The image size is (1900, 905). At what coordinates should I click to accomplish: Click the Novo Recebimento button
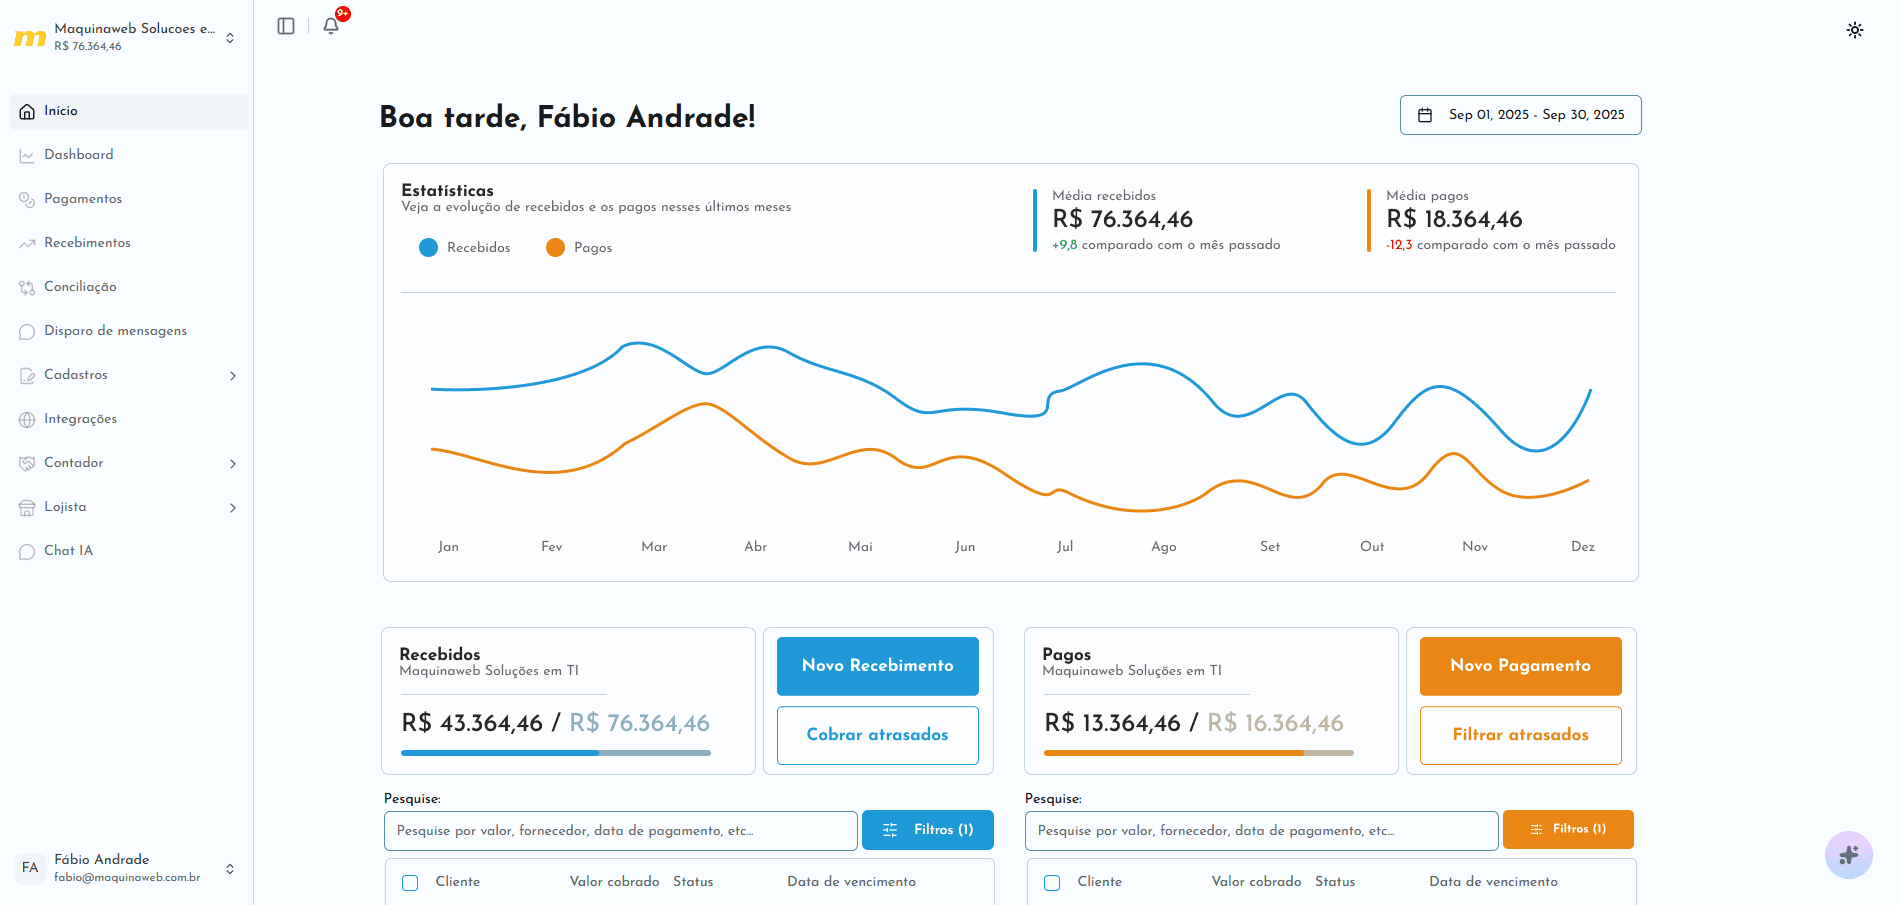pos(877,666)
